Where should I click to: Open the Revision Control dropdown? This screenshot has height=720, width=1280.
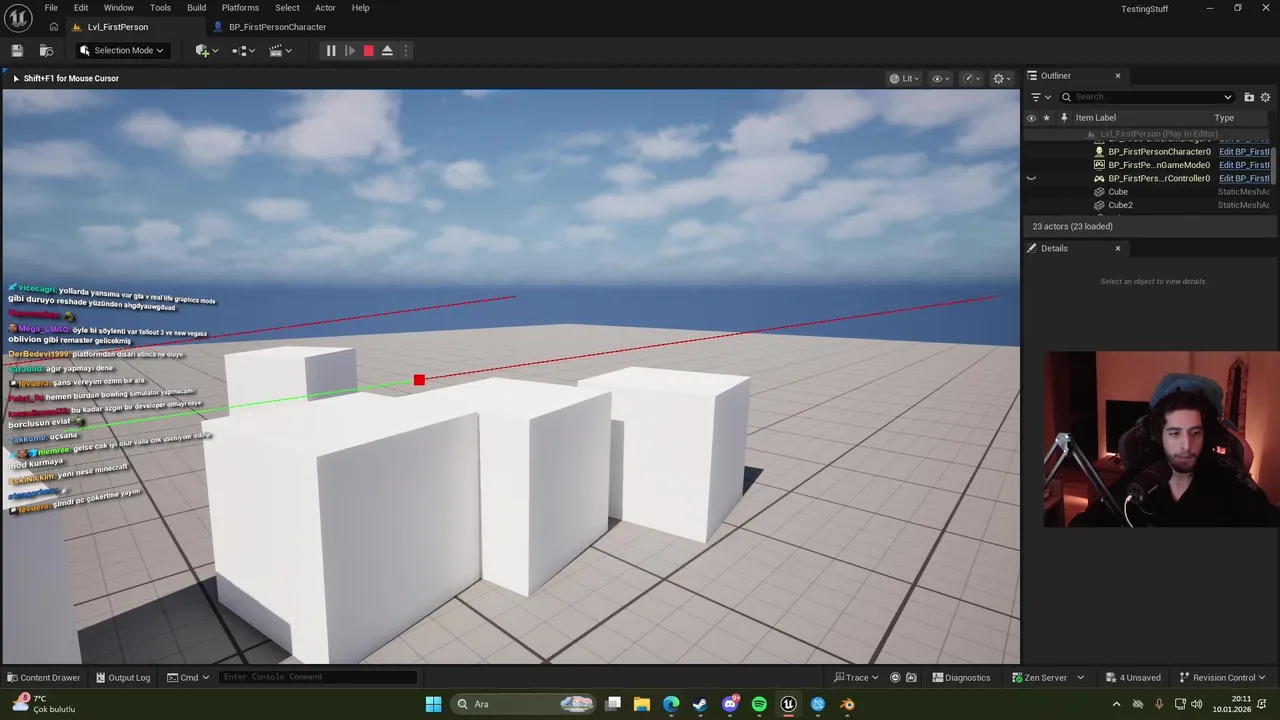1223,677
